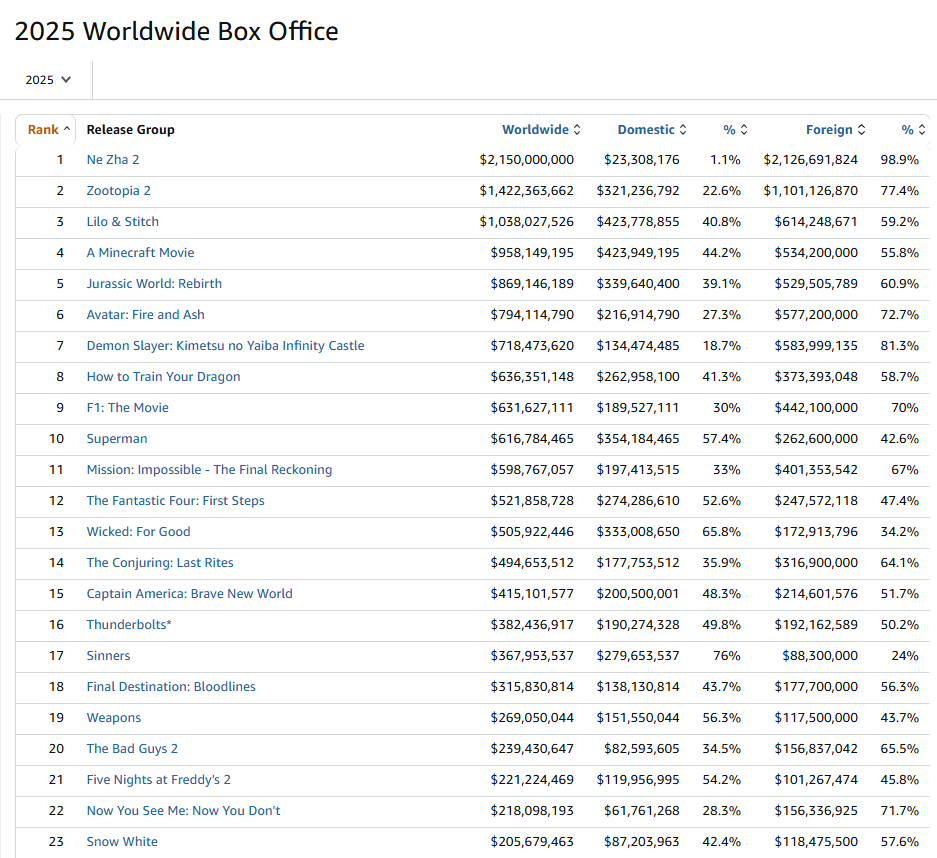The image size is (937, 858).
Task: Open Mission: Impossible - The Final Reckoning
Action: (x=209, y=470)
